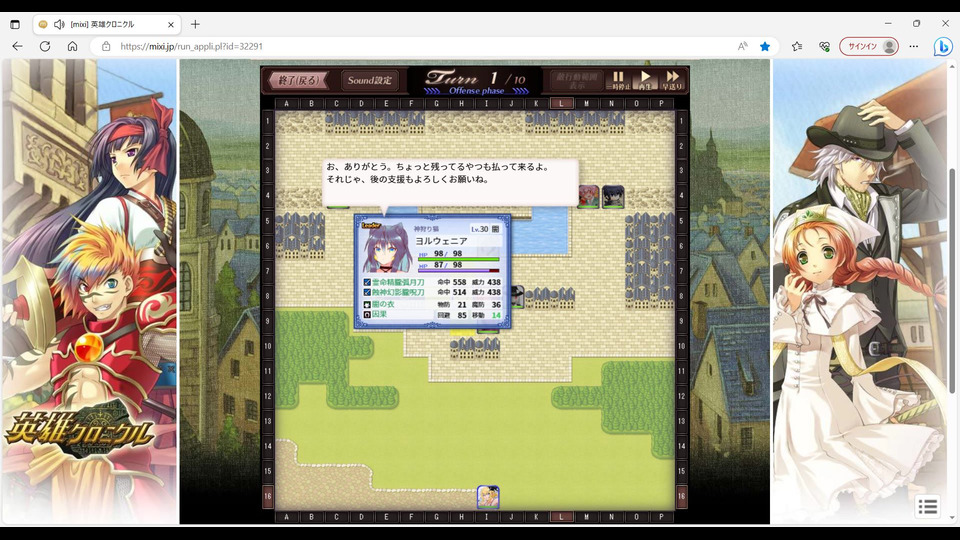Click the 魔防 36 stat

click(x=486, y=304)
